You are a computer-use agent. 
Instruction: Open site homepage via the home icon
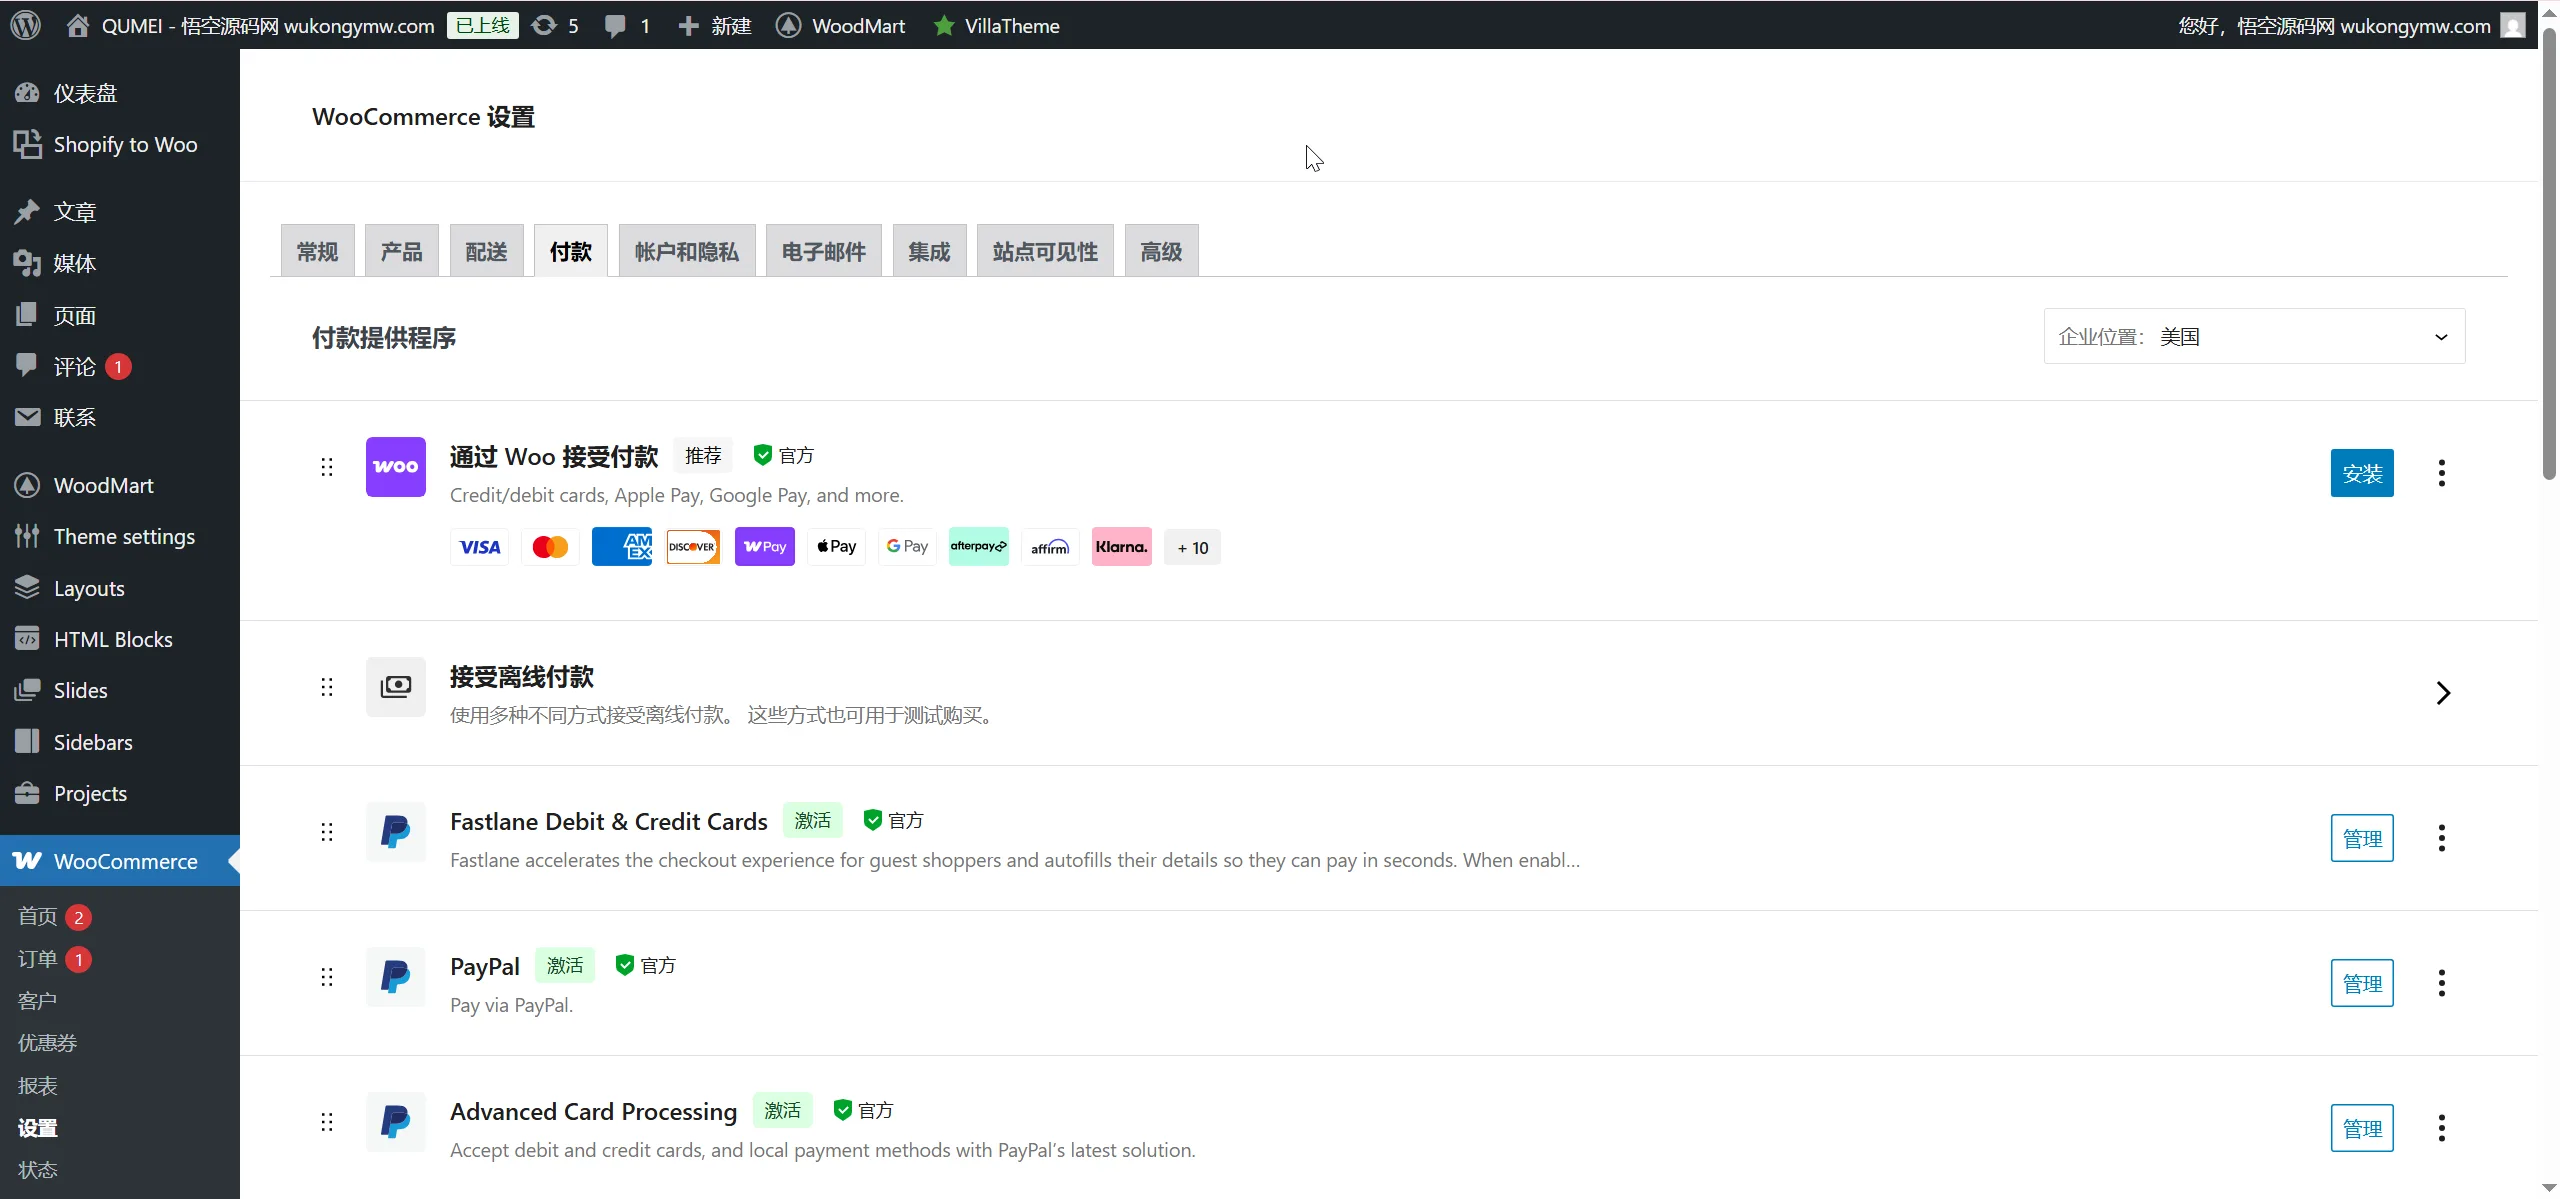tap(76, 25)
